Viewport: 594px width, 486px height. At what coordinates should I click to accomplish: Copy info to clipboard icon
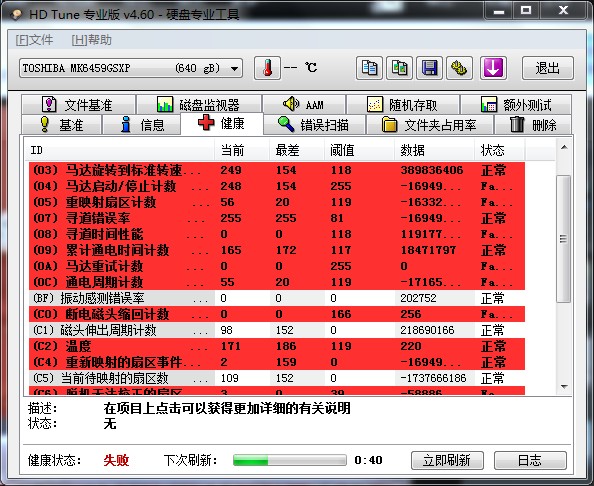[369, 68]
